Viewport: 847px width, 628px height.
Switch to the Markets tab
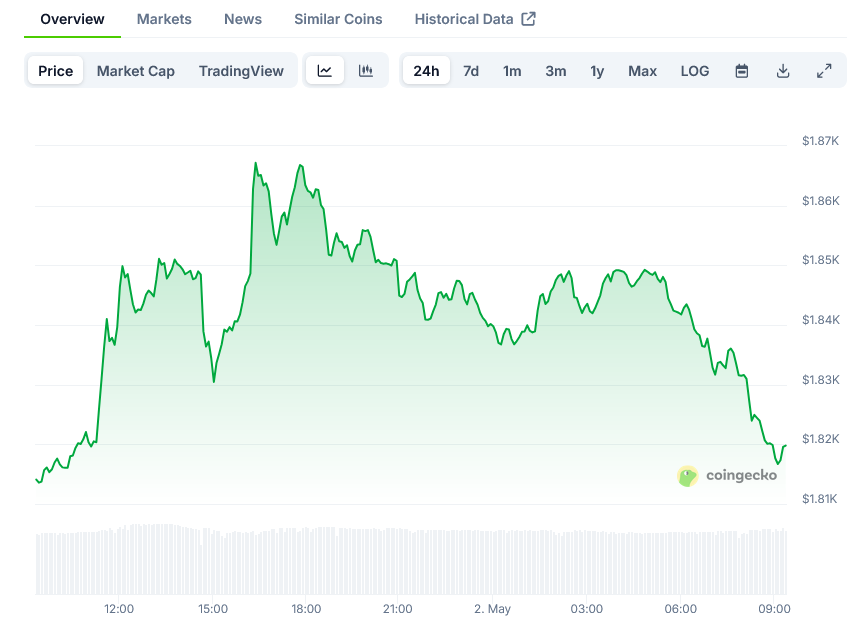click(x=164, y=18)
